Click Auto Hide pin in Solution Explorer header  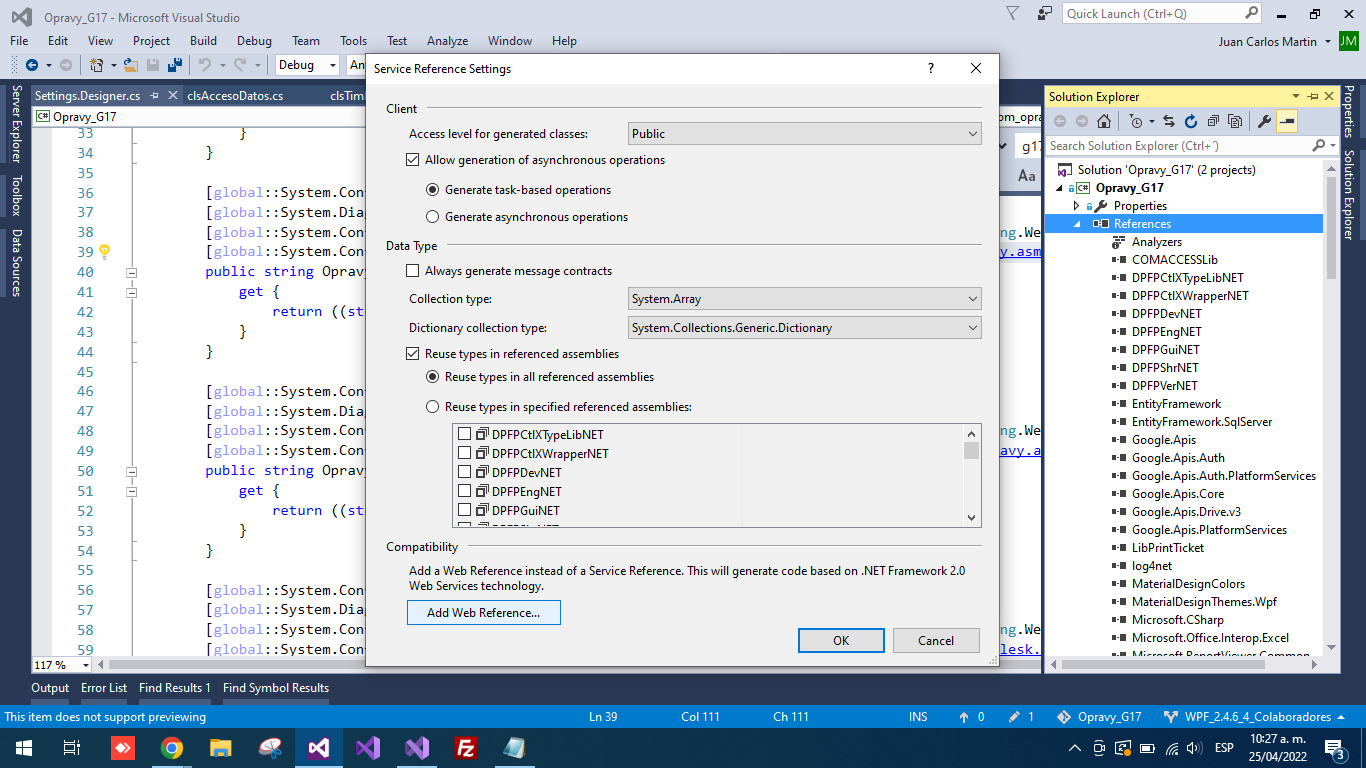tap(1313, 96)
